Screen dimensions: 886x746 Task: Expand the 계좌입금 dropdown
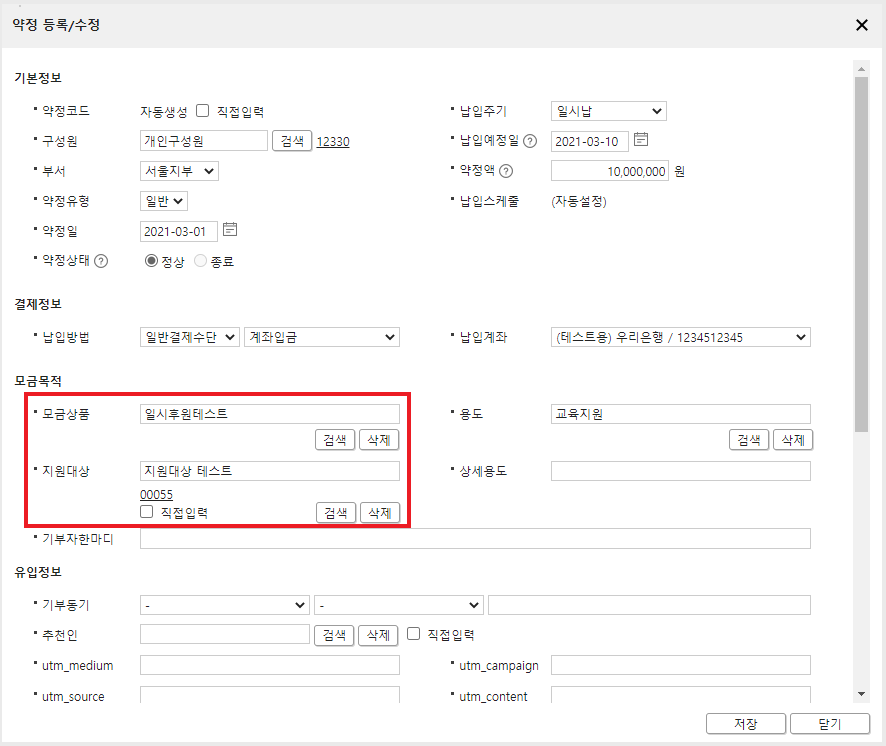click(322, 337)
